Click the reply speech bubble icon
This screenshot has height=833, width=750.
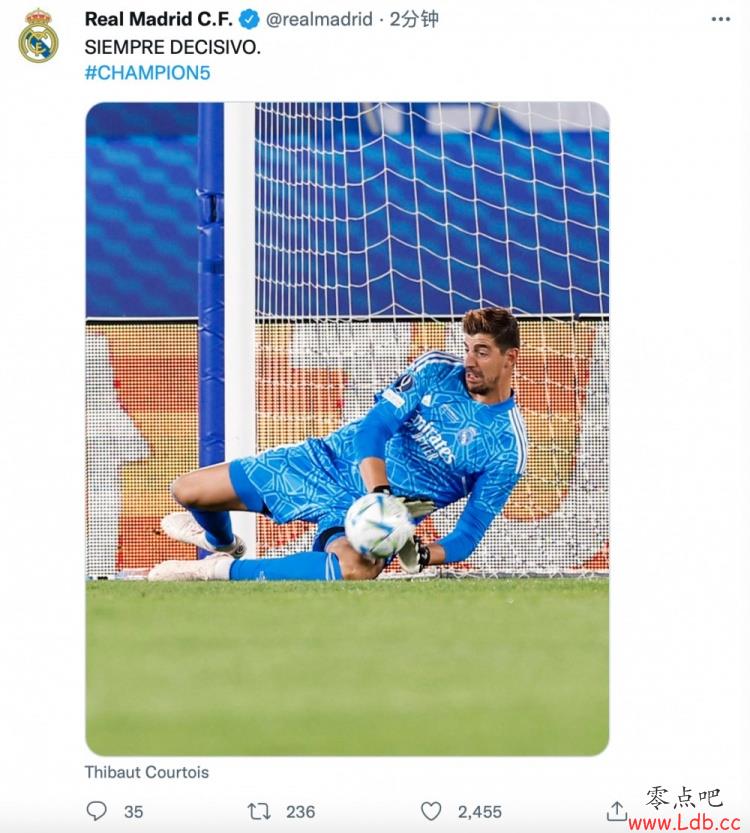pyautogui.click(x=97, y=811)
